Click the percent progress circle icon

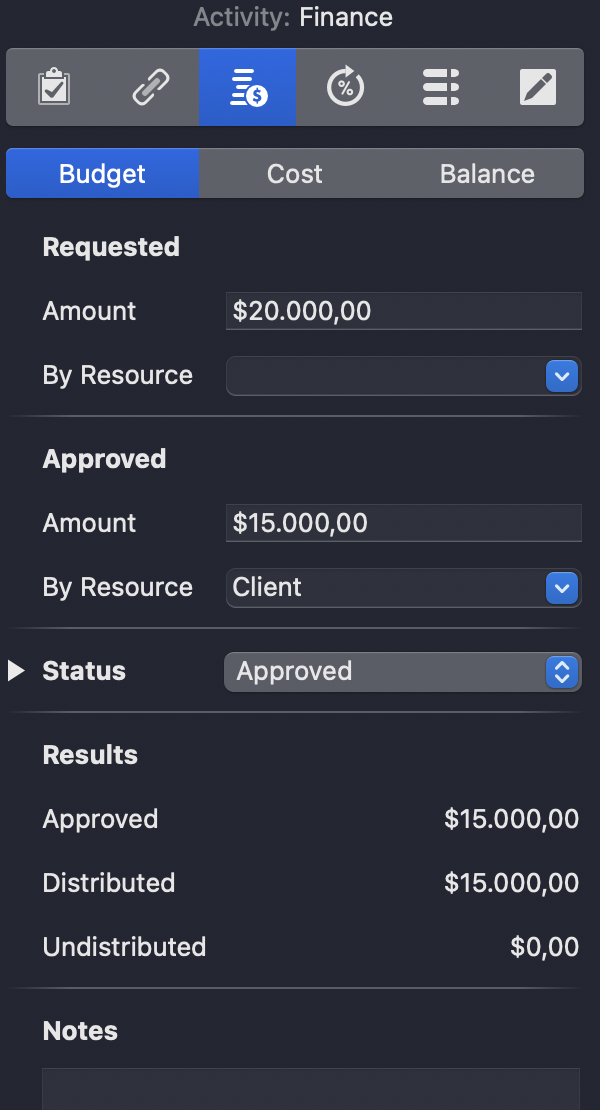(344, 87)
